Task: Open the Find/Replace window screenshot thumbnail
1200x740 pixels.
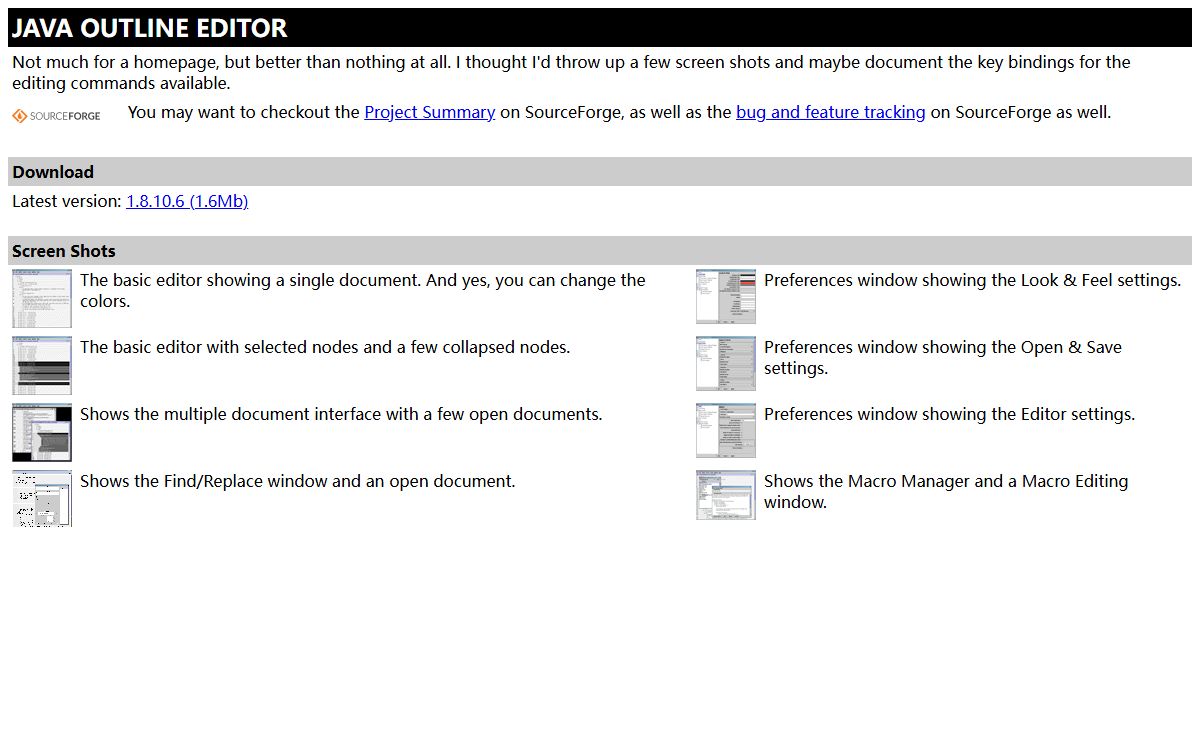Action: [42, 498]
